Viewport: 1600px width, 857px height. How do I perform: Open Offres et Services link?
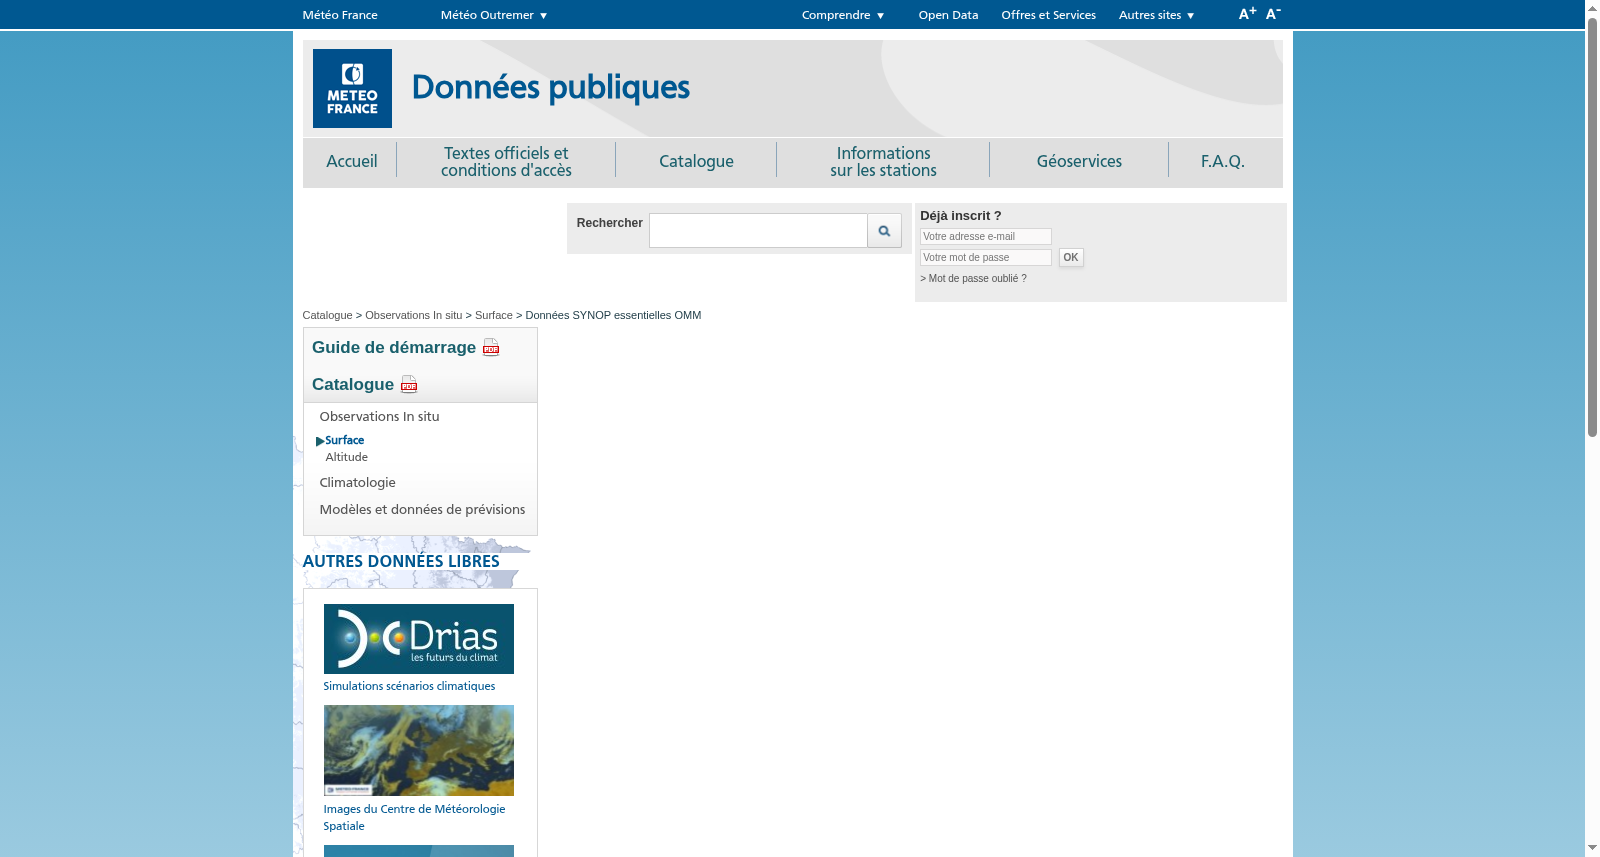coord(1048,15)
